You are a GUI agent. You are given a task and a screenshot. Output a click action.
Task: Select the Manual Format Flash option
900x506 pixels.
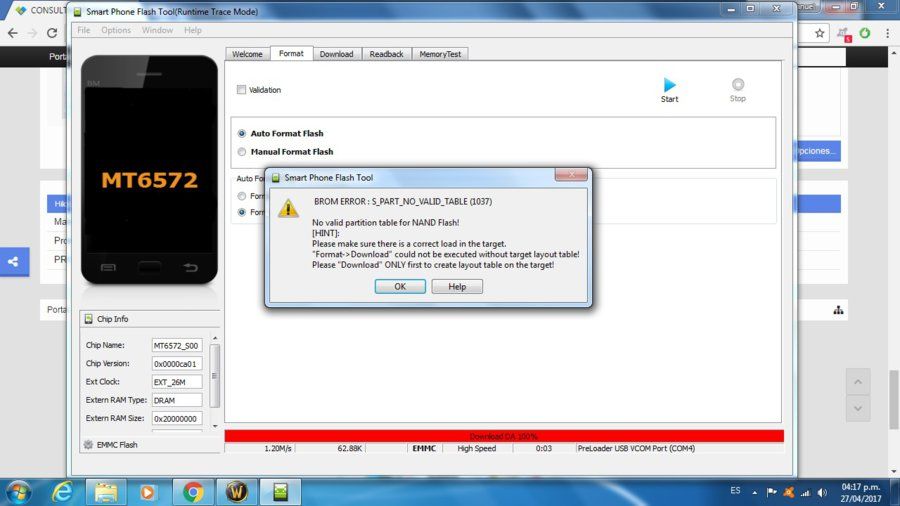point(242,151)
